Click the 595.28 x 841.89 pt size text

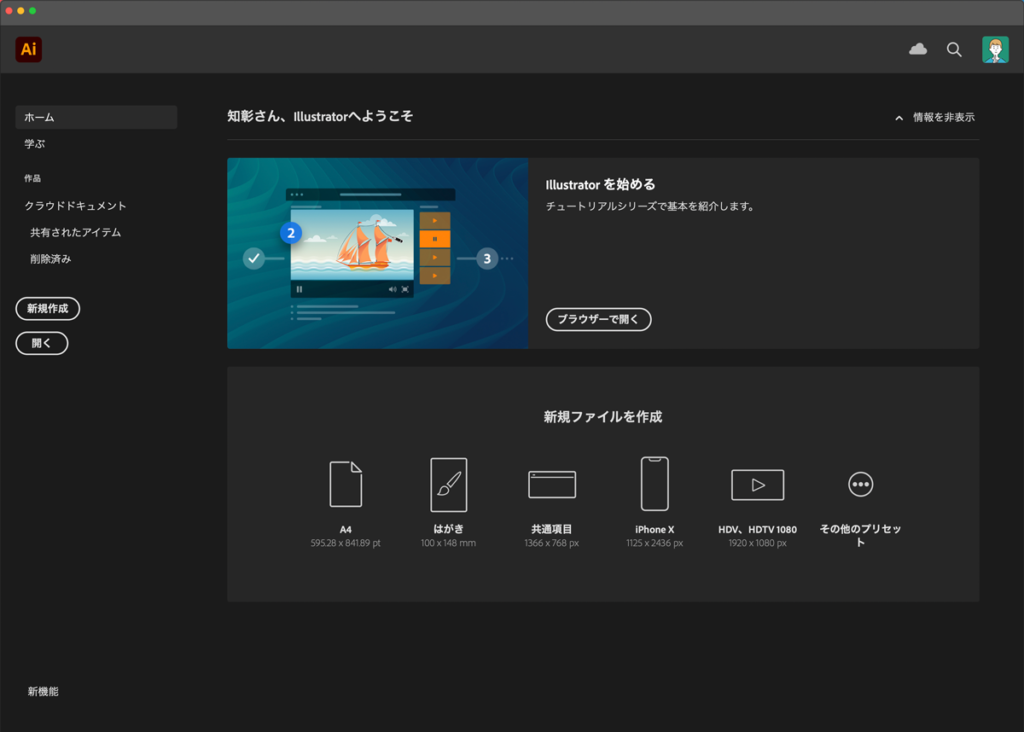(x=345, y=543)
